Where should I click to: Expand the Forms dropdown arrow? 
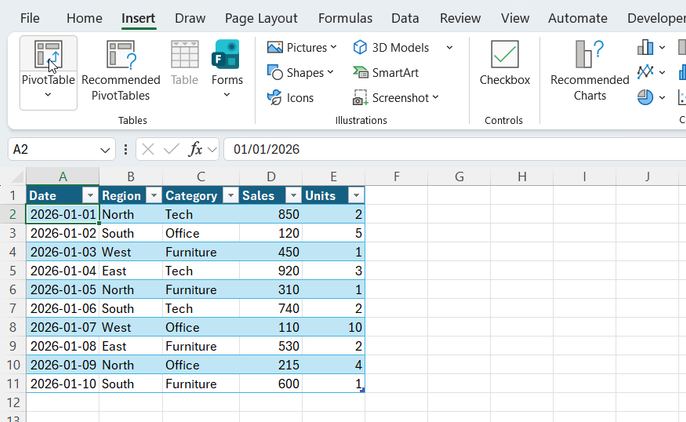tap(227, 95)
